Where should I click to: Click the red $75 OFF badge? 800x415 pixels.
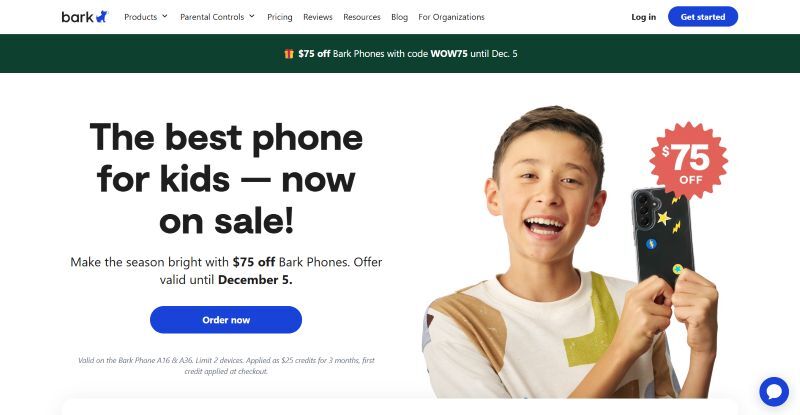pos(689,160)
